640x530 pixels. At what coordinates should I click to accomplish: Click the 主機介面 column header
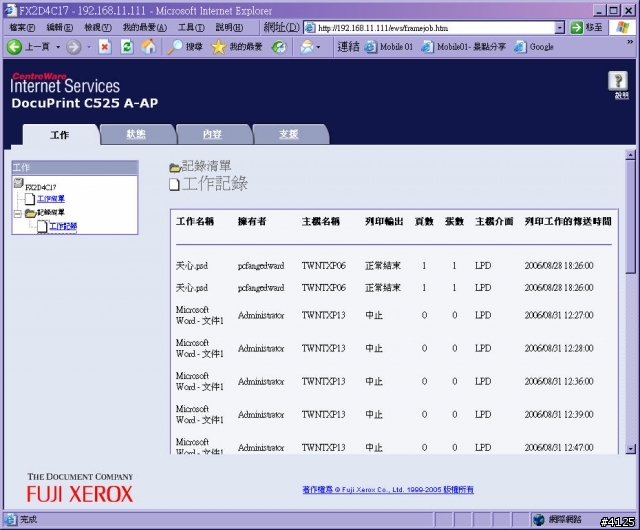coord(494,222)
